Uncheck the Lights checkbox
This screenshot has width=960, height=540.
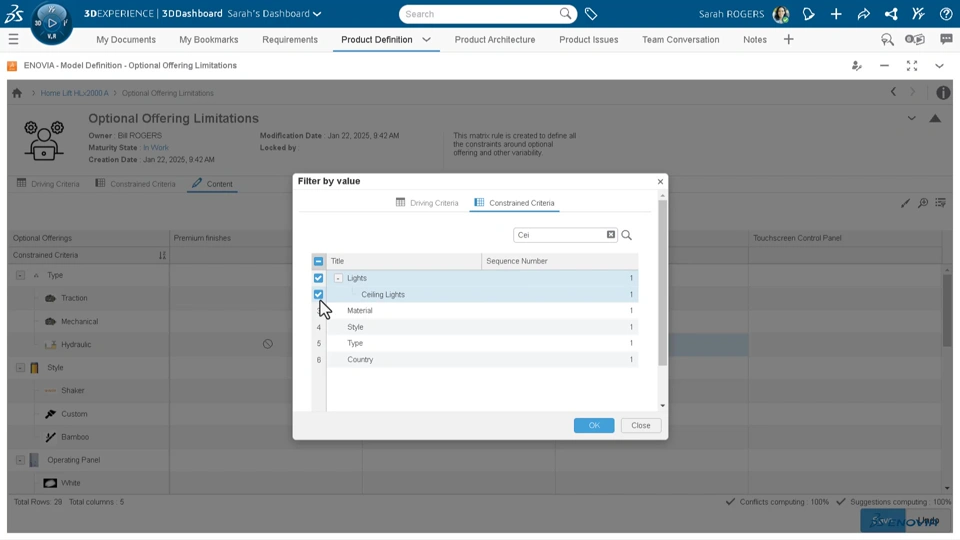[x=318, y=278]
